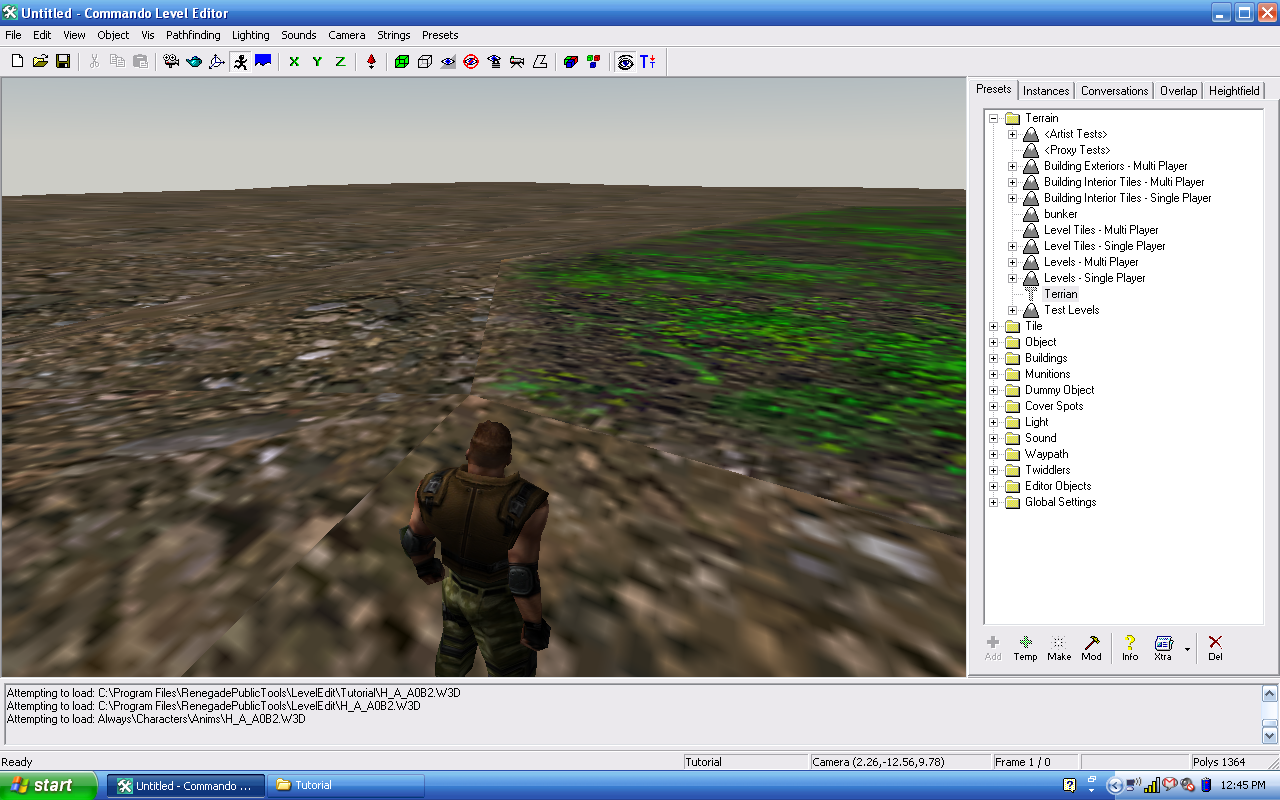This screenshot has width=1280, height=800.
Task: Click the Del red X button
Action: pos(1215,648)
